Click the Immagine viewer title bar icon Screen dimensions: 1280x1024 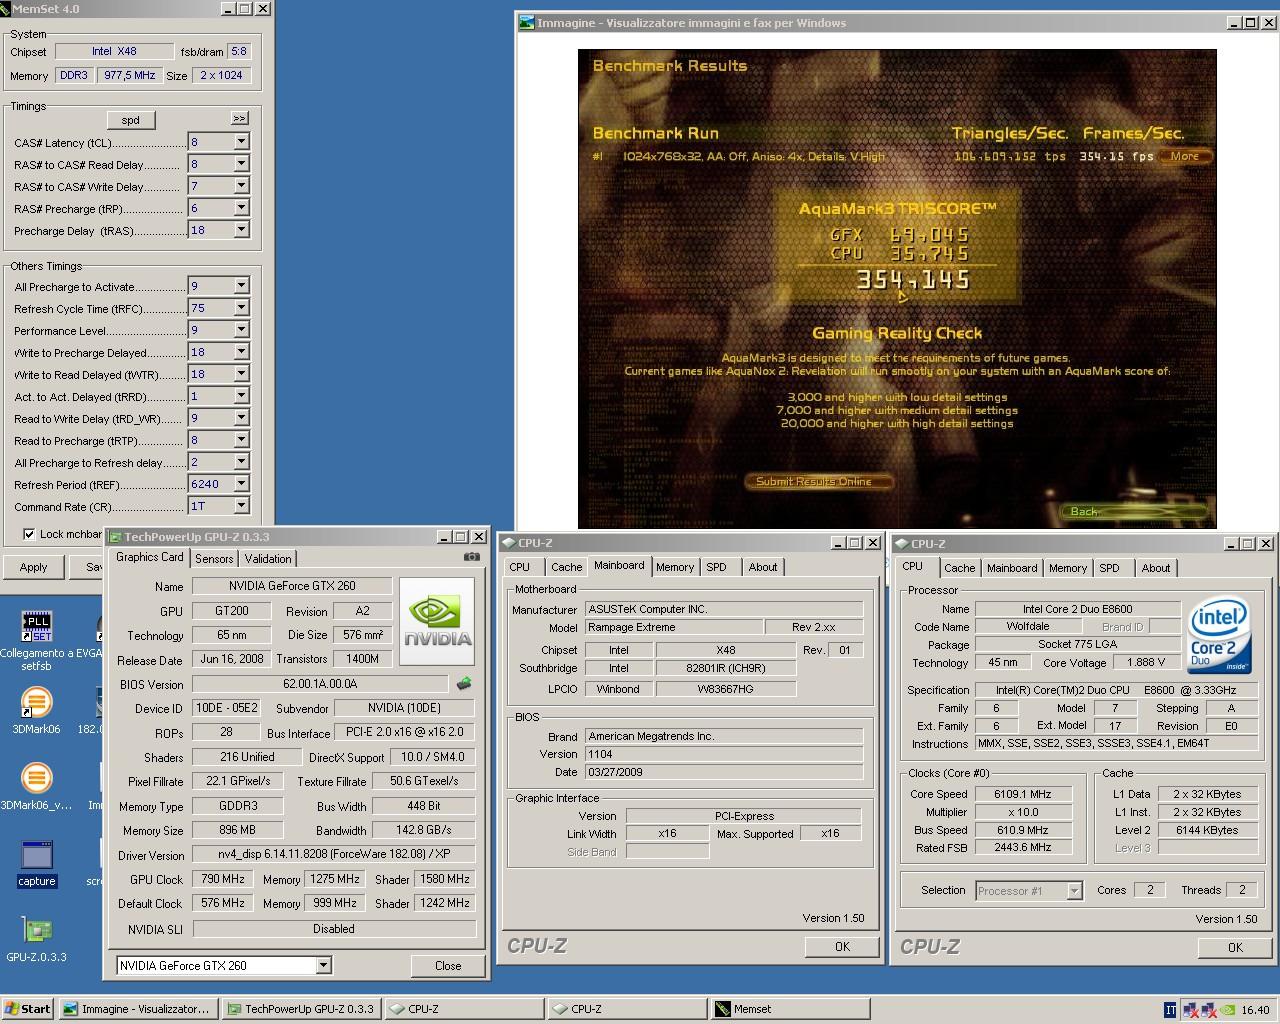(527, 22)
